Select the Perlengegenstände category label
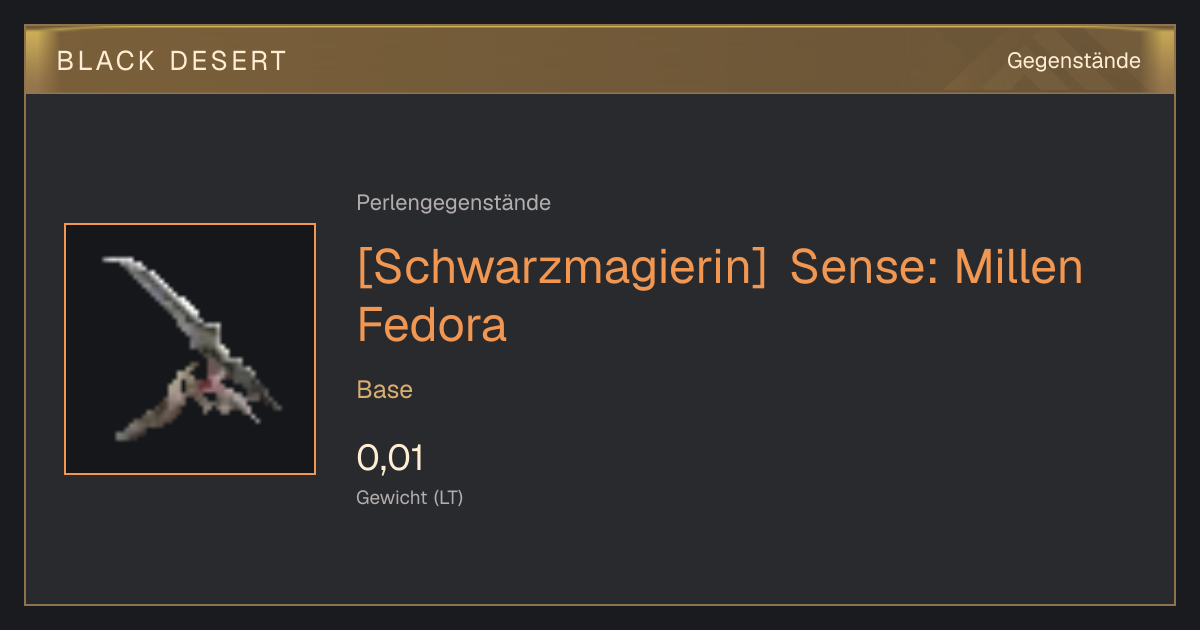Image resolution: width=1200 pixels, height=630 pixels. tap(453, 203)
